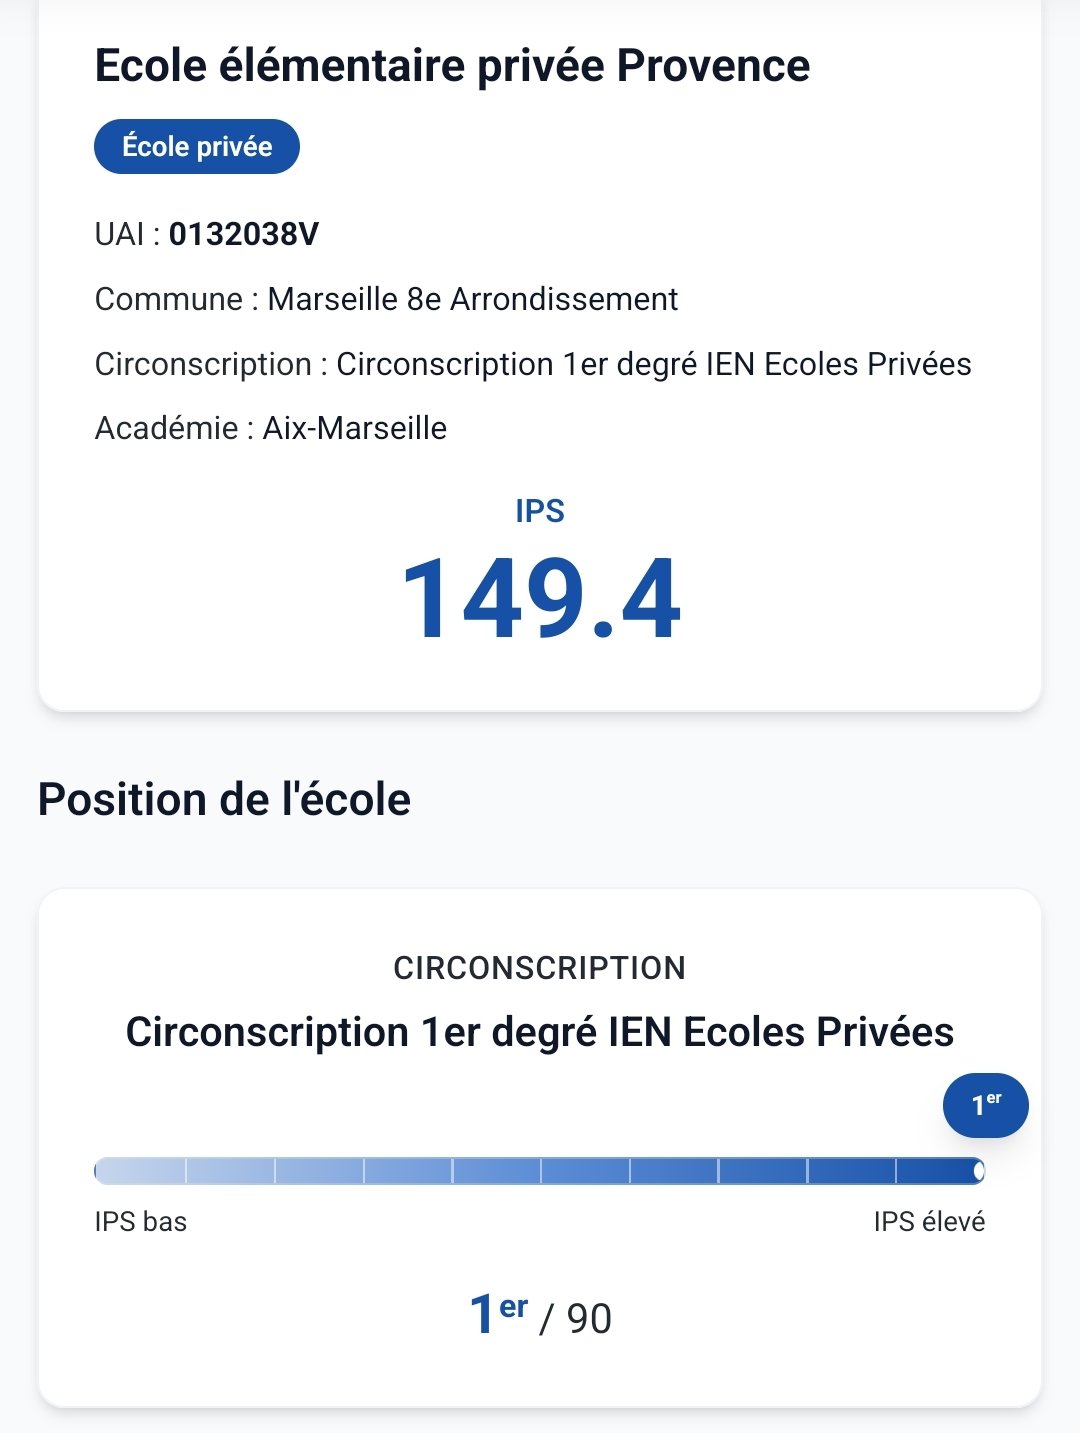Viewport: 1080px width, 1433px height.
Task: Click the white handle on the IPS bar
Action: [x=979, y=1170]
